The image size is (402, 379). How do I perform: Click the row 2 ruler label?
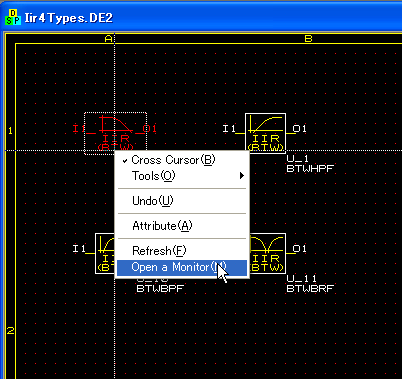point(11,331)
